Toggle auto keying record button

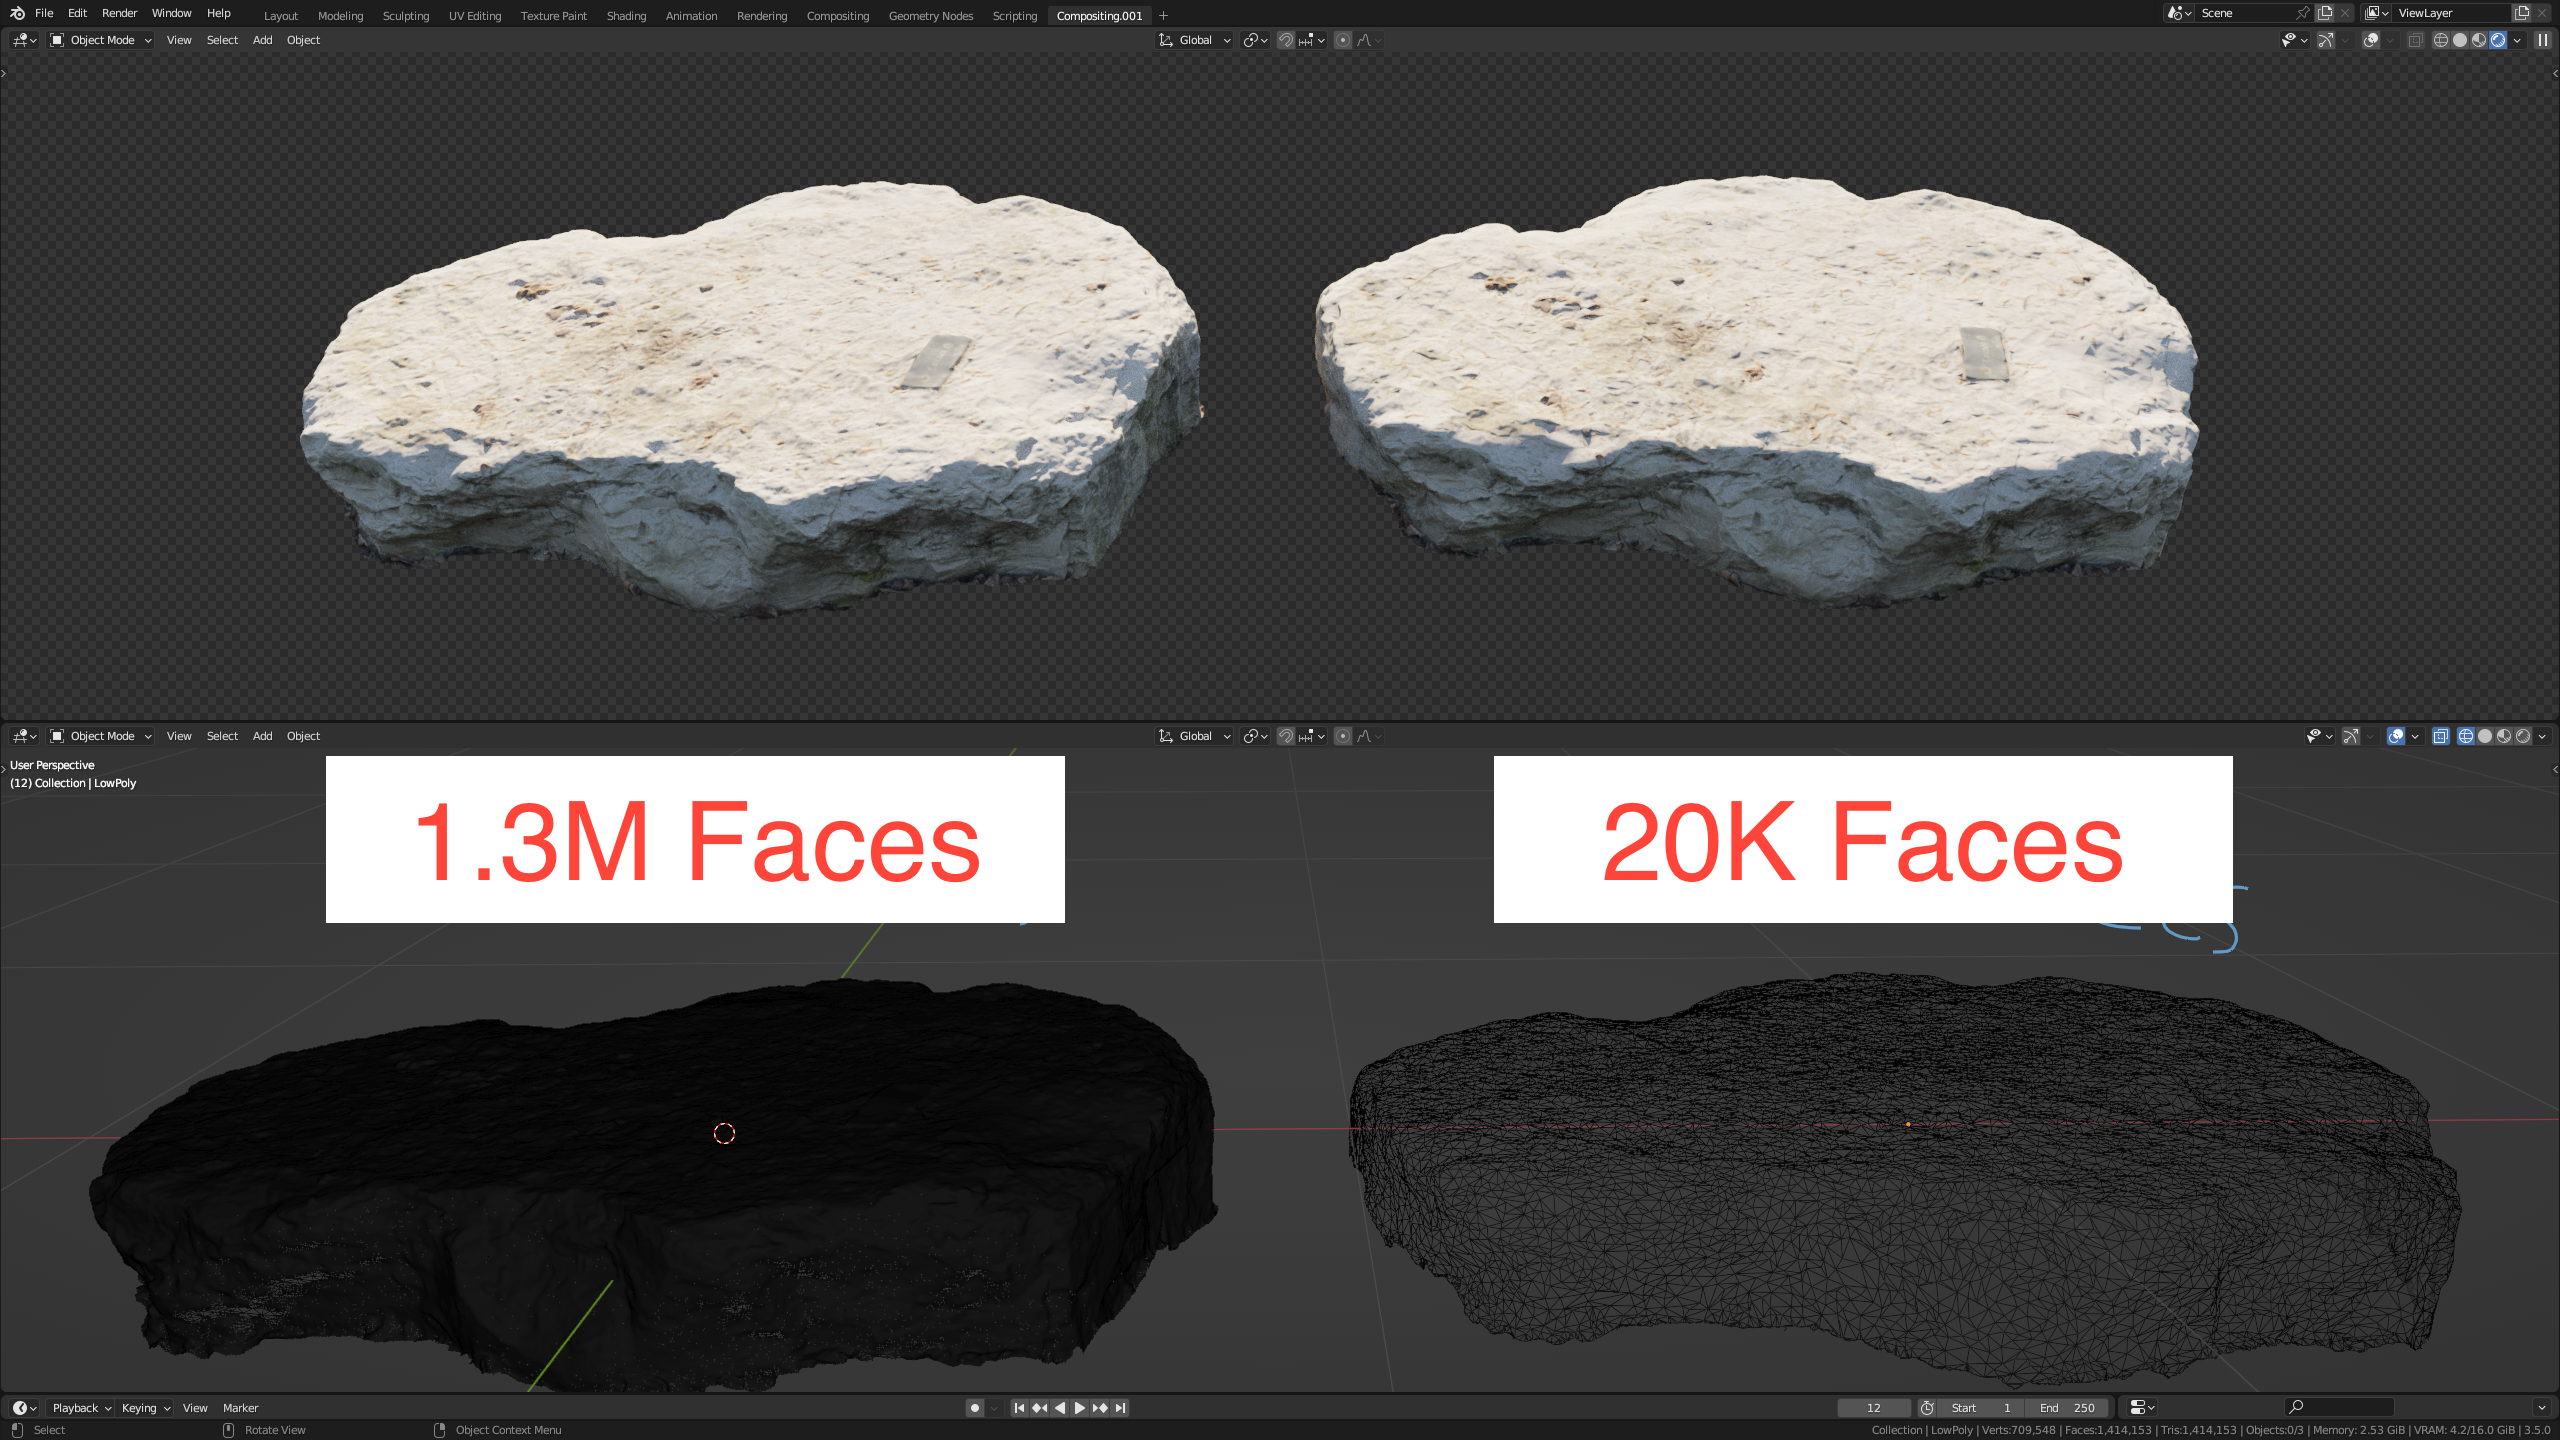[x=975, y=1408]
